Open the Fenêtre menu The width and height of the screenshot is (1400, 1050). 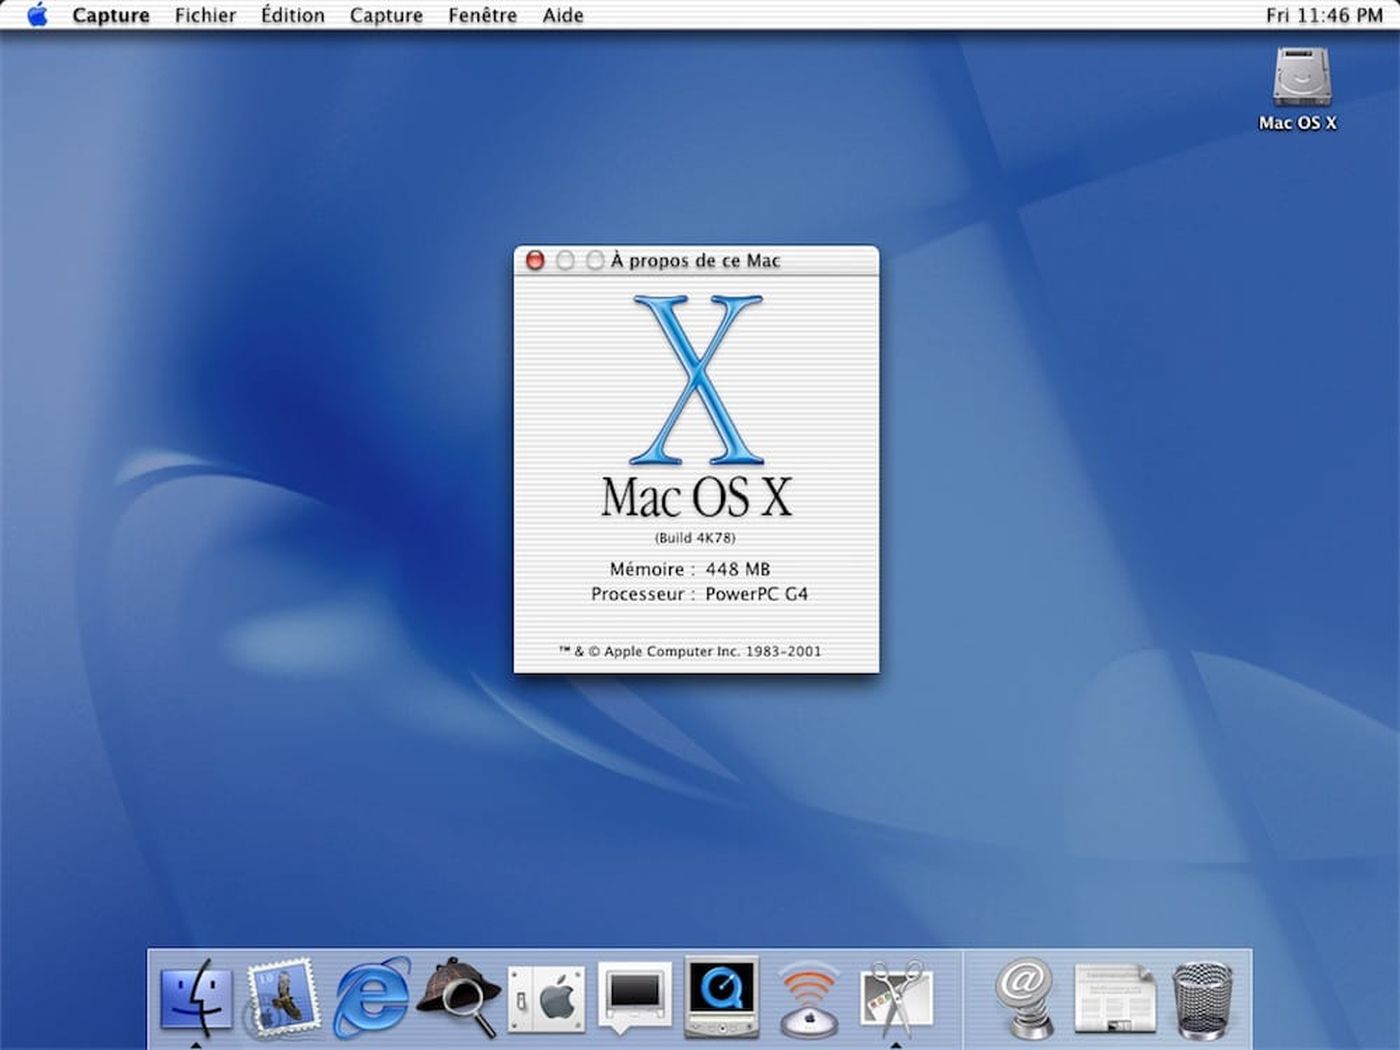coord(482,15)
